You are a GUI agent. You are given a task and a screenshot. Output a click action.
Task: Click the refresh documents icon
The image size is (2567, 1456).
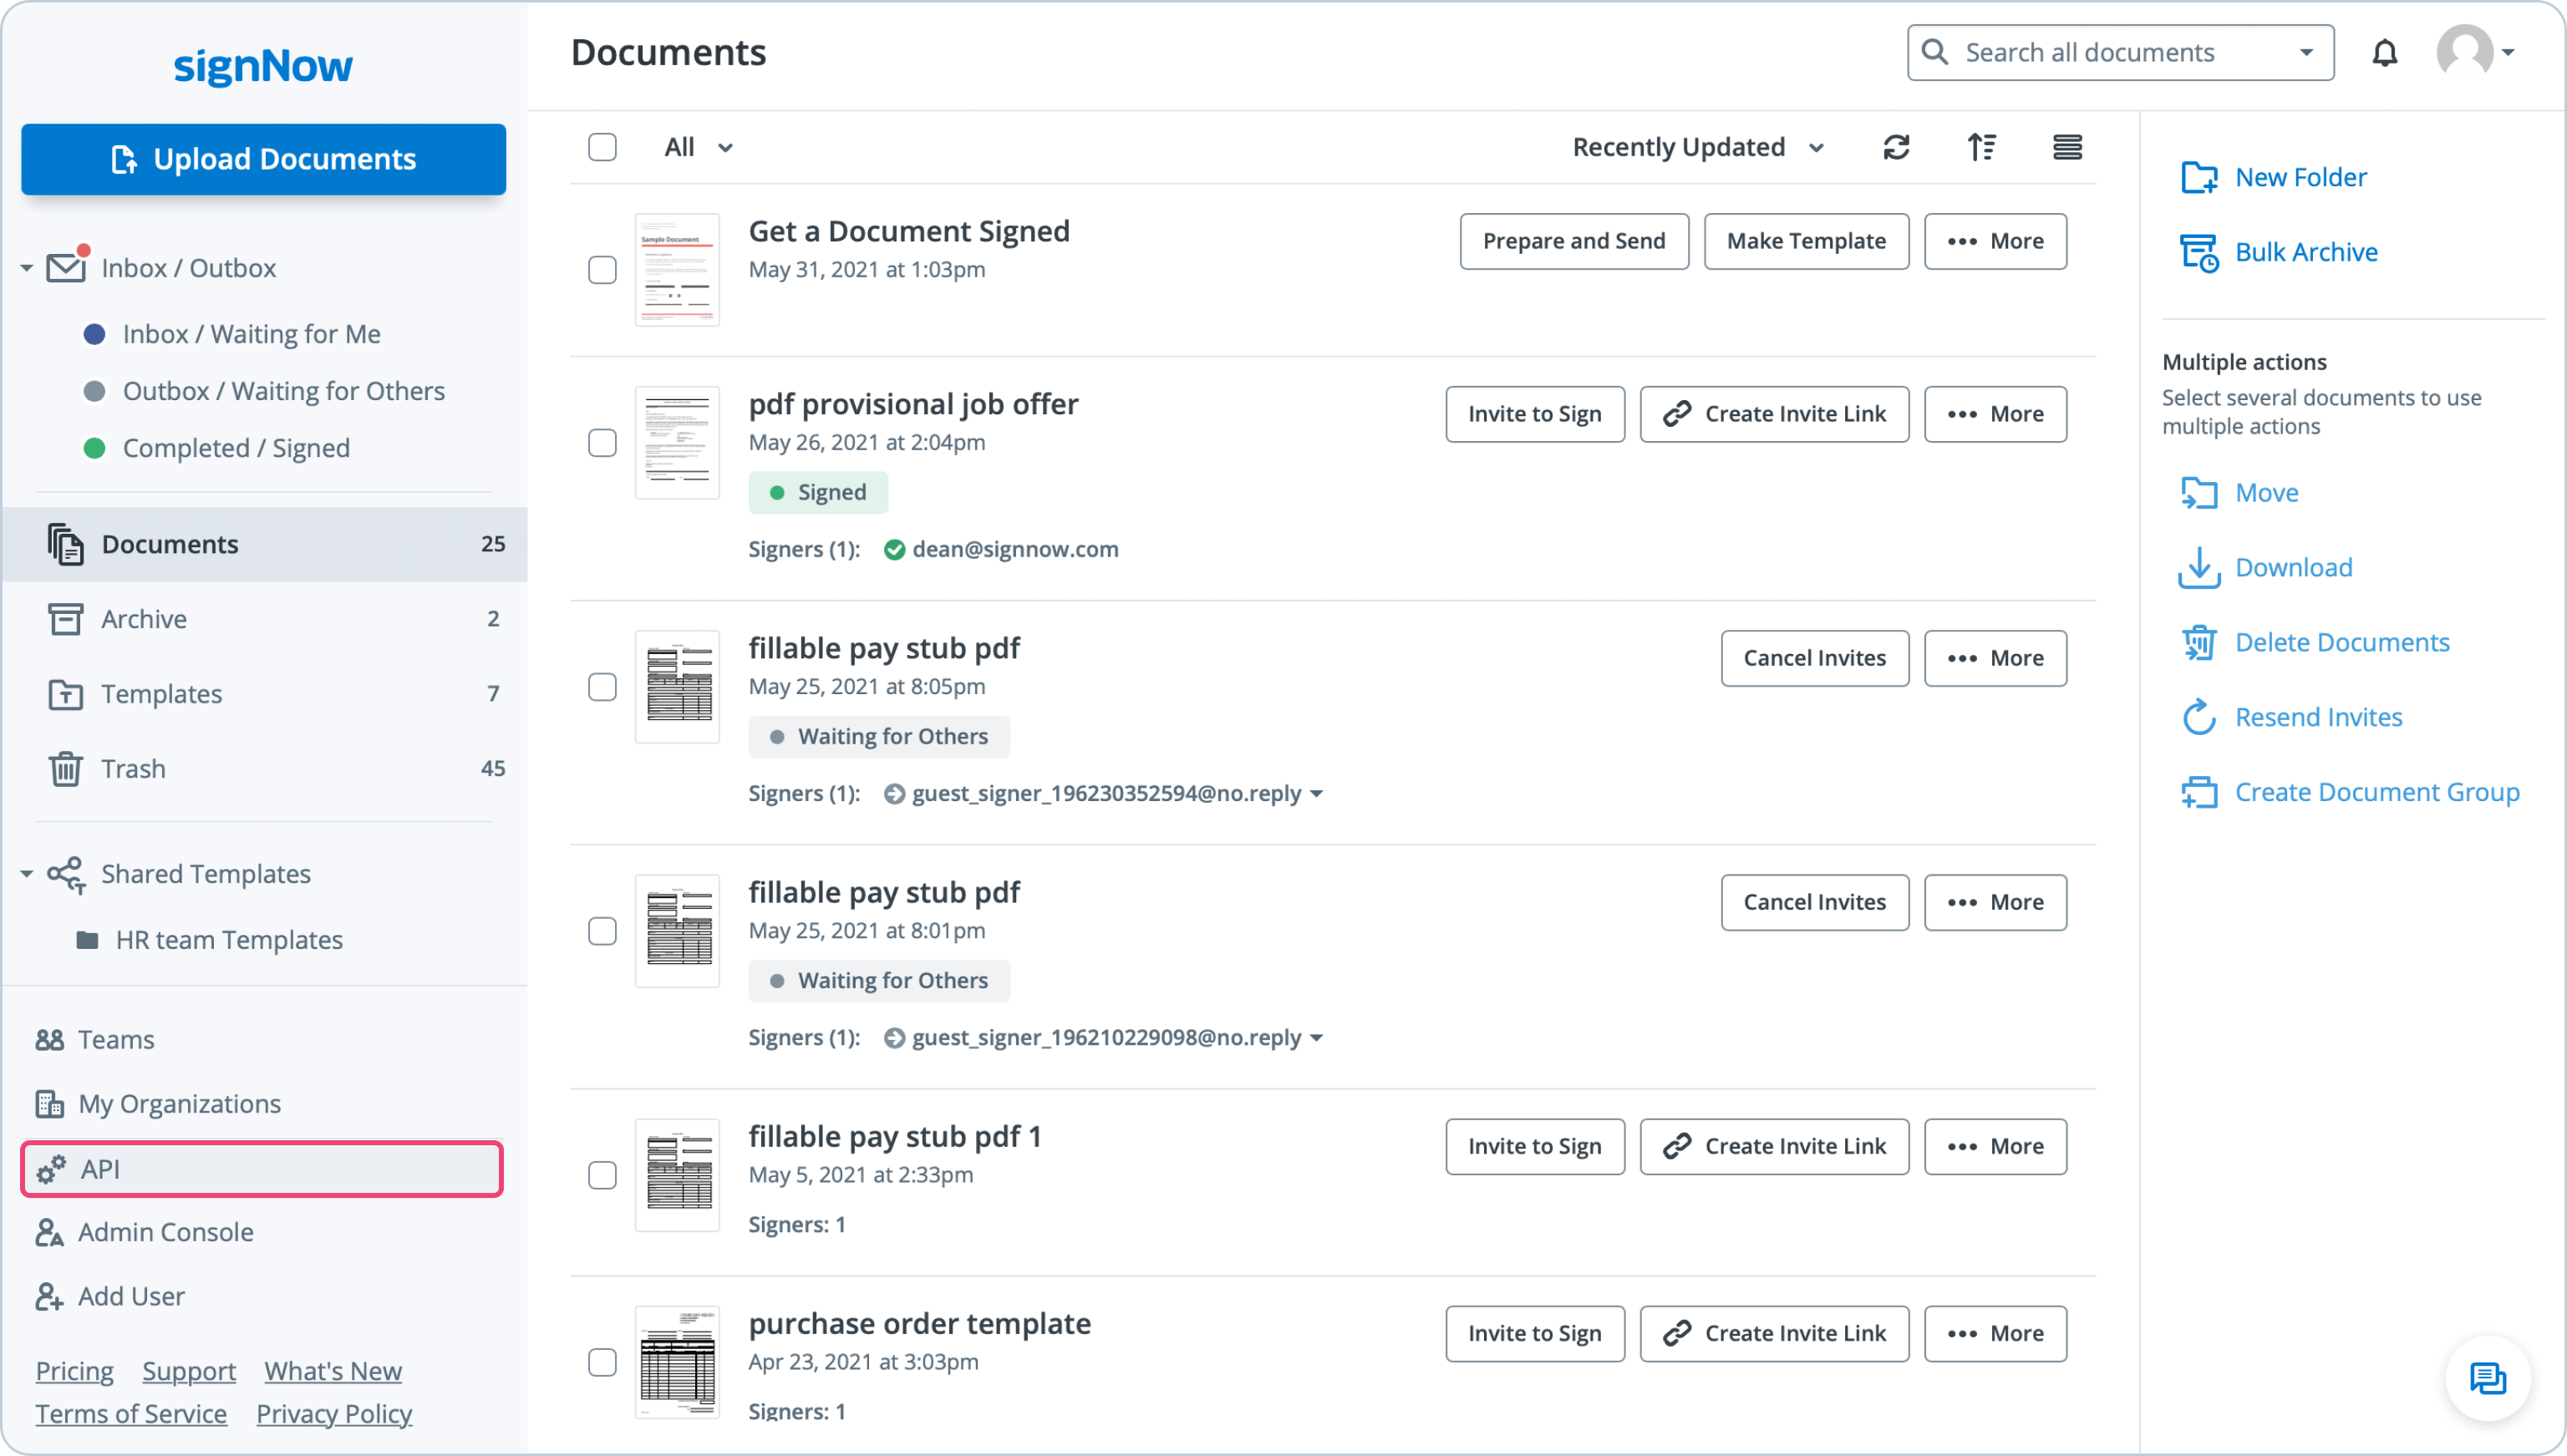tap(1896, 148)
